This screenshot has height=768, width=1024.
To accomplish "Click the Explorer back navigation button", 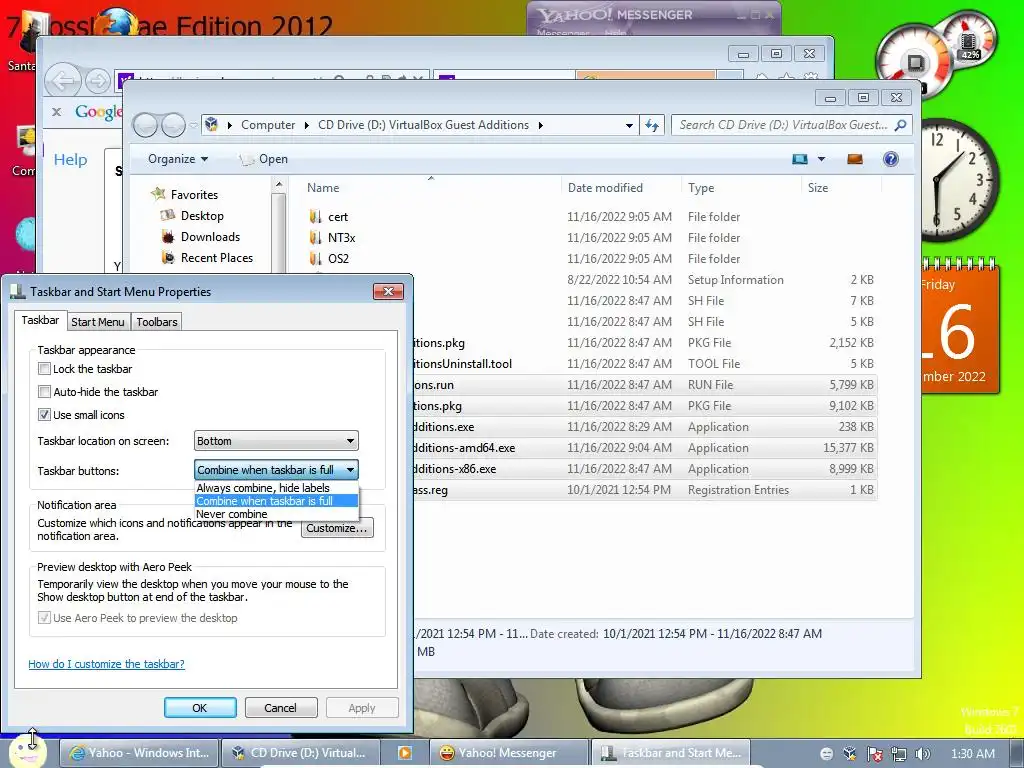I will 145,125.
